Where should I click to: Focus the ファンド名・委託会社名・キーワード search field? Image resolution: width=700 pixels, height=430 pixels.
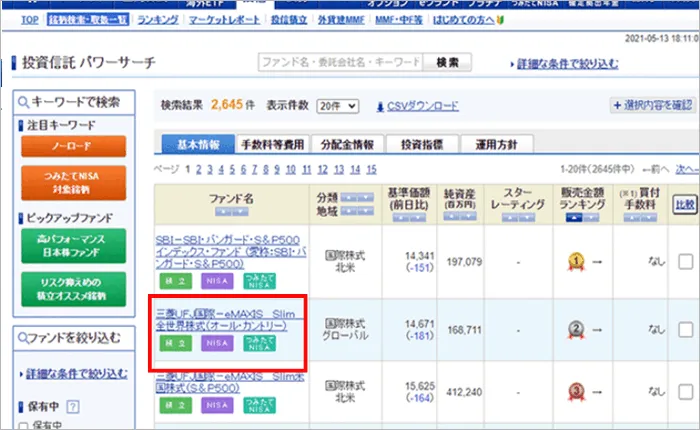pos(340,63)
